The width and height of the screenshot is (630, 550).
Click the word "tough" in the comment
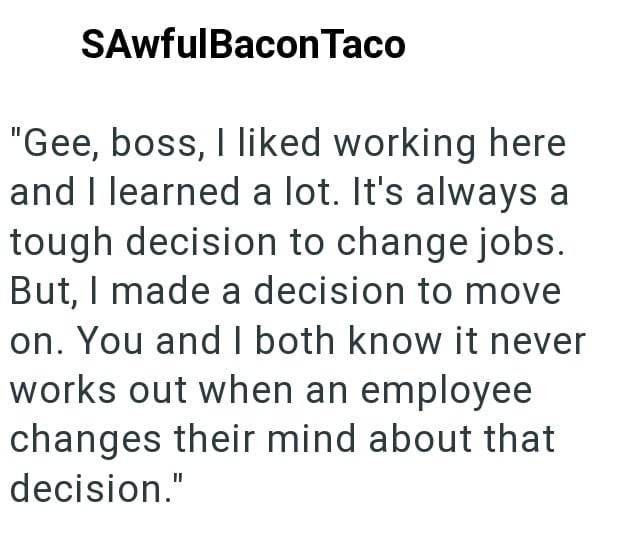(56, 242)
